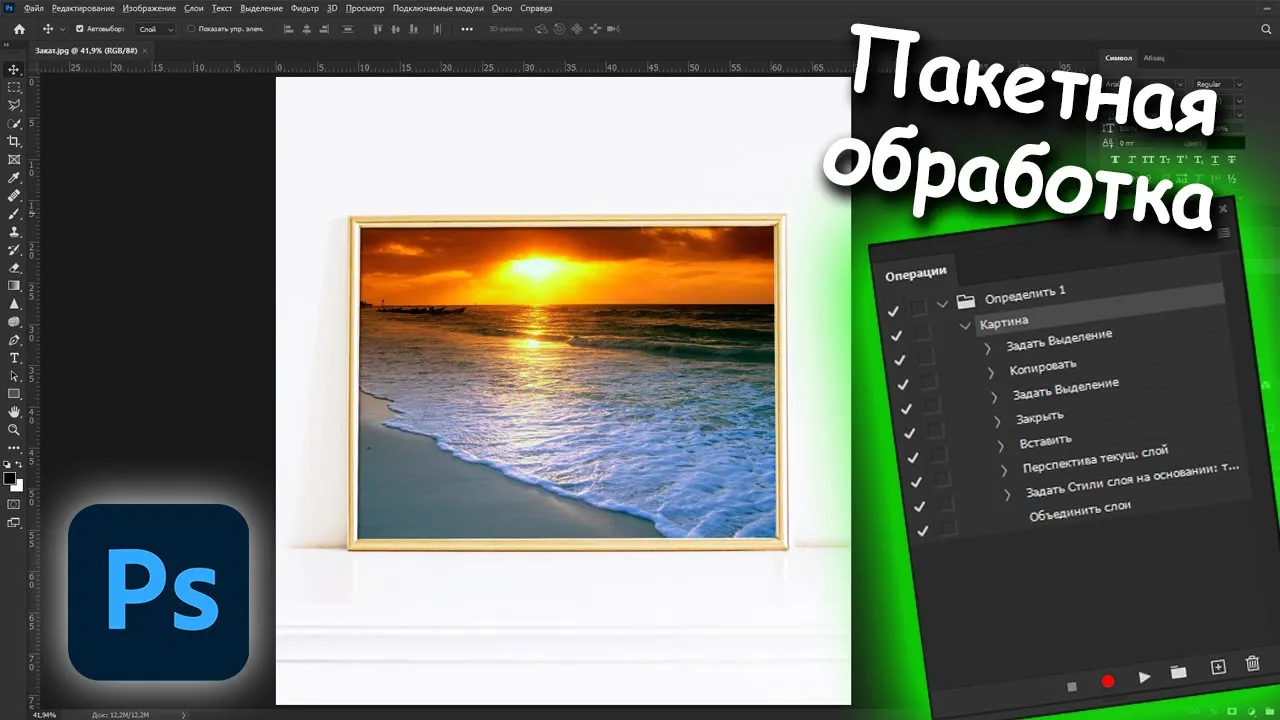
Task: Expand the Вставить step chevron
Action: [x=1000, y=446]
